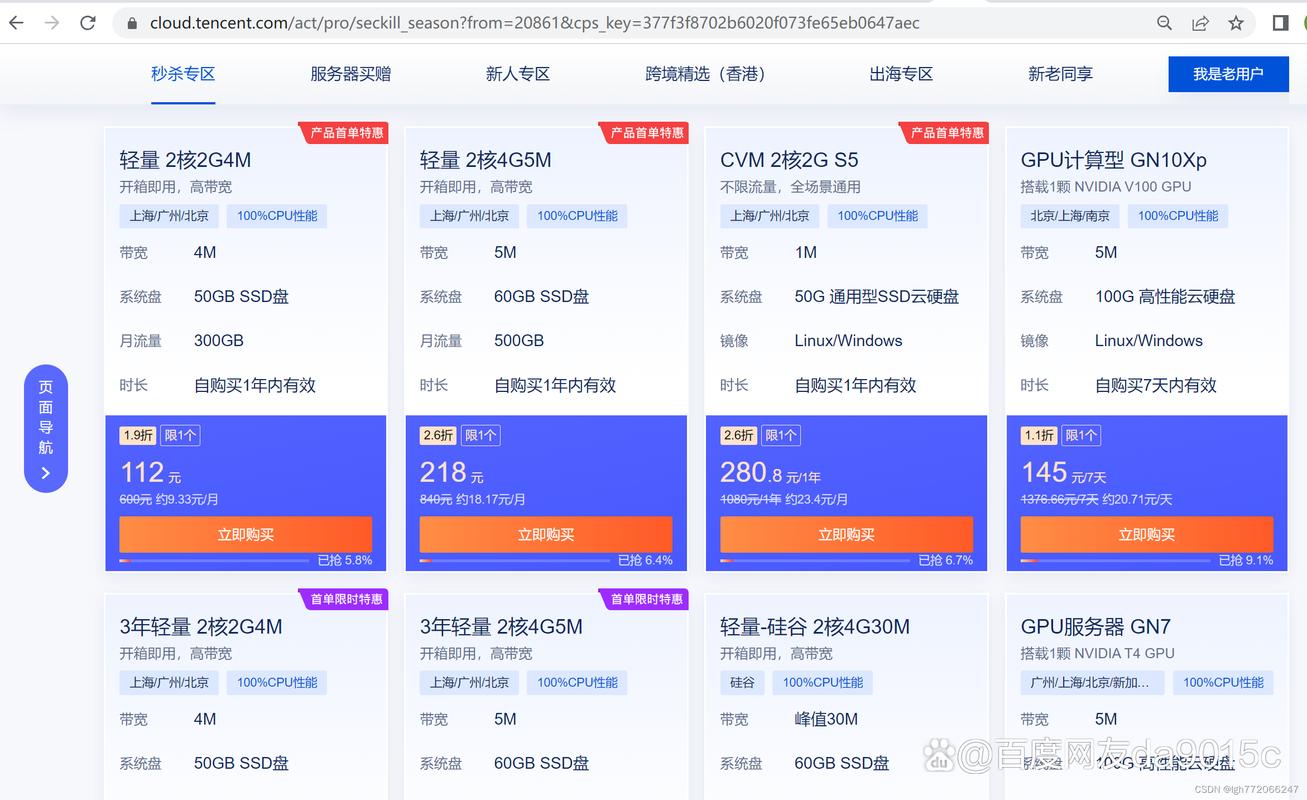The width and height of the screenshot is (1307, 800).
Task: Switch to the 服务器买赠 tab
Action: [350, 74]
